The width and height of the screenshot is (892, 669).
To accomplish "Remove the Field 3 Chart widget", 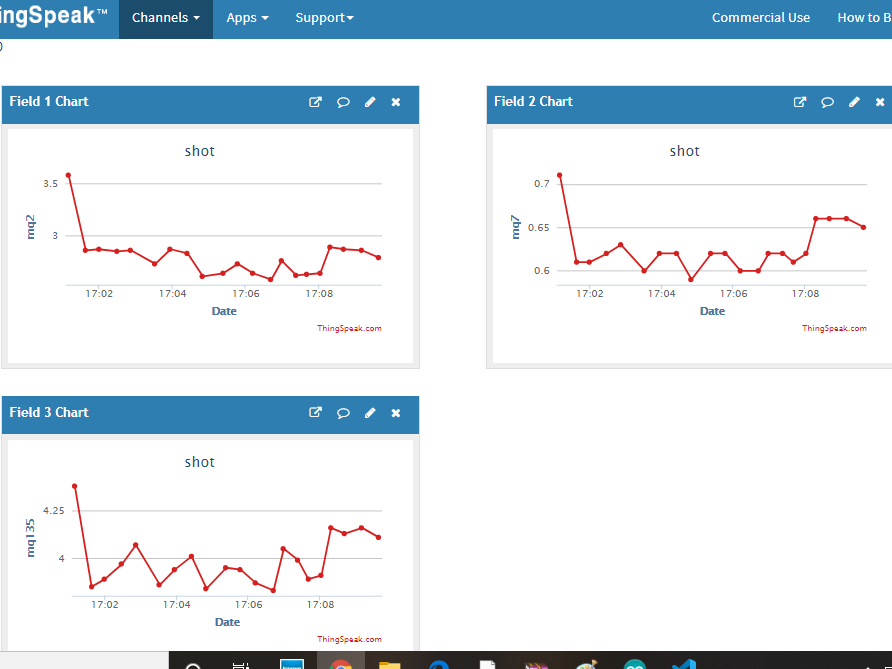I will pos(396,413).
